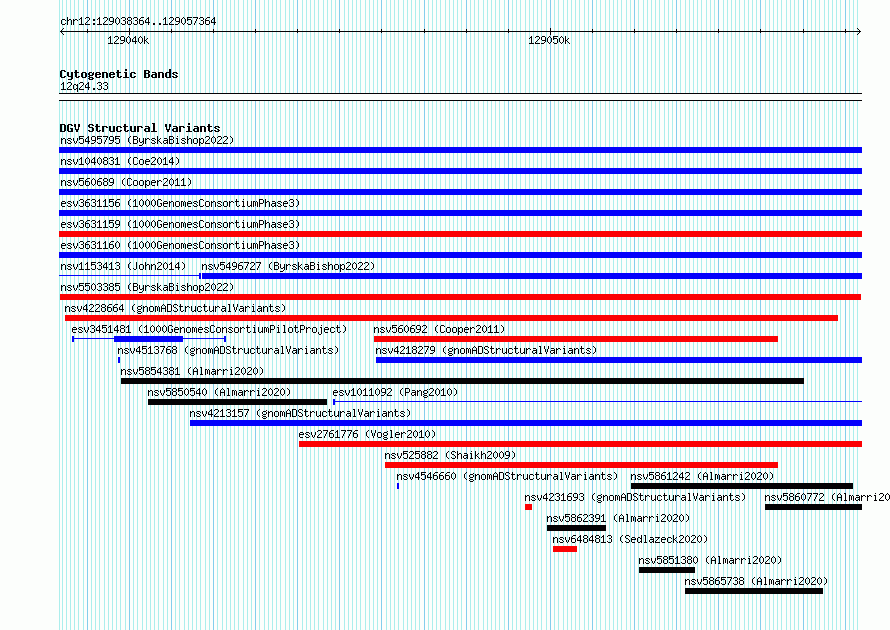Click the nsv5862391 (Almarri2020) label

click(x=618, y=518)
